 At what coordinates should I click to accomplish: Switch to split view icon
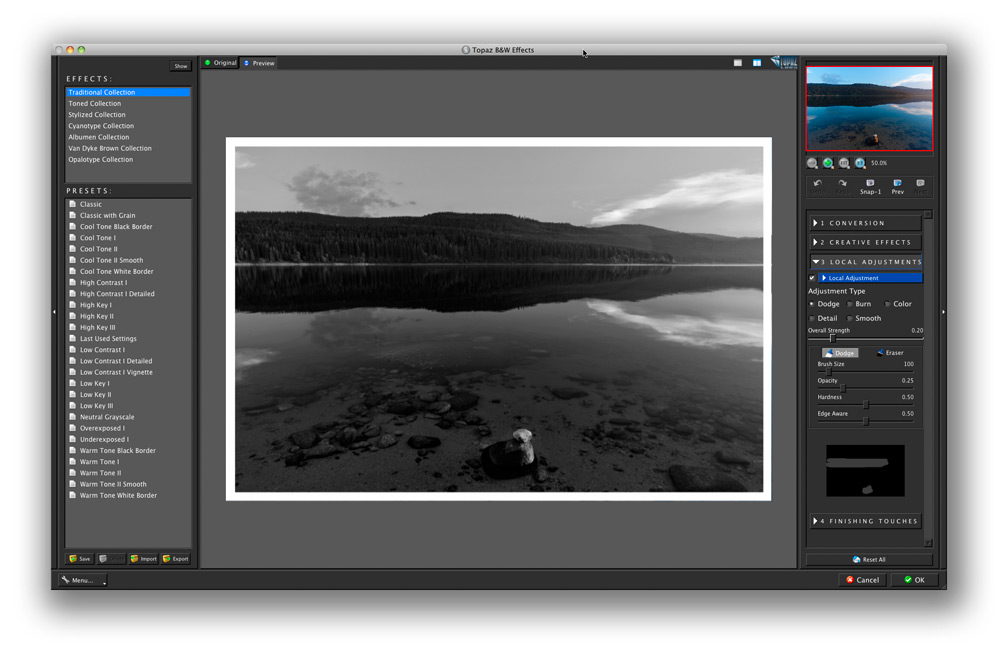point(757,63)
